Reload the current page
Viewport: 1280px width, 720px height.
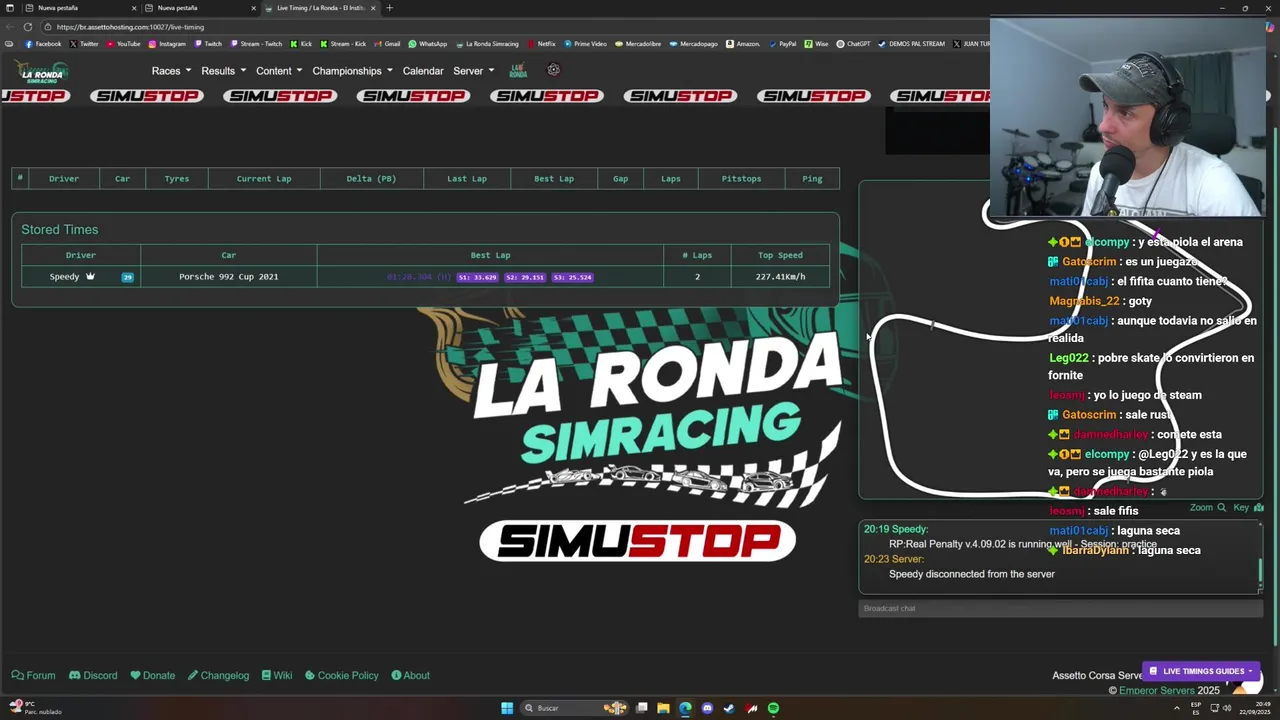(x=28, y=27)
